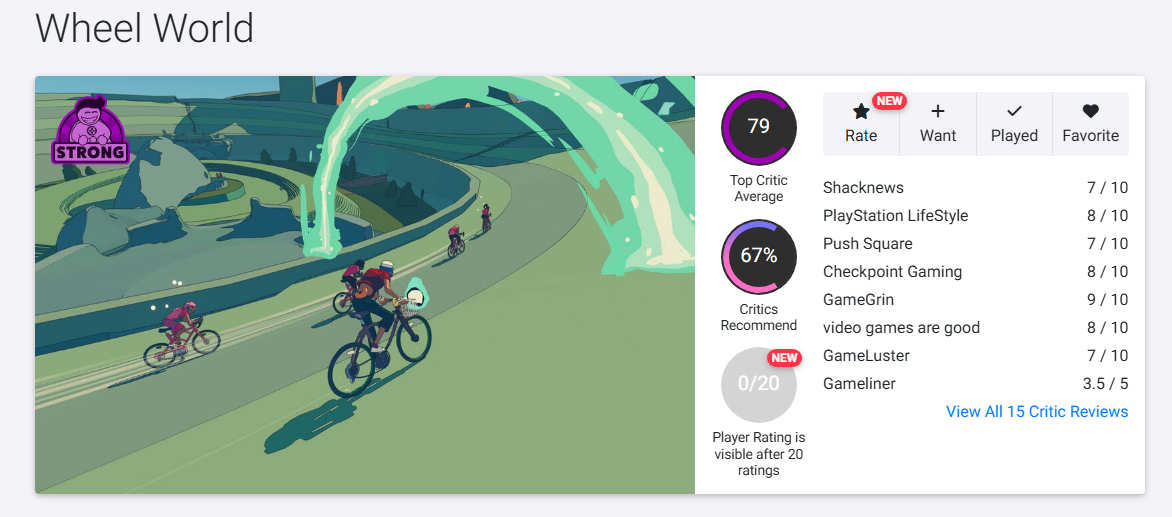Click the Wheel World page title

(144, 28)
